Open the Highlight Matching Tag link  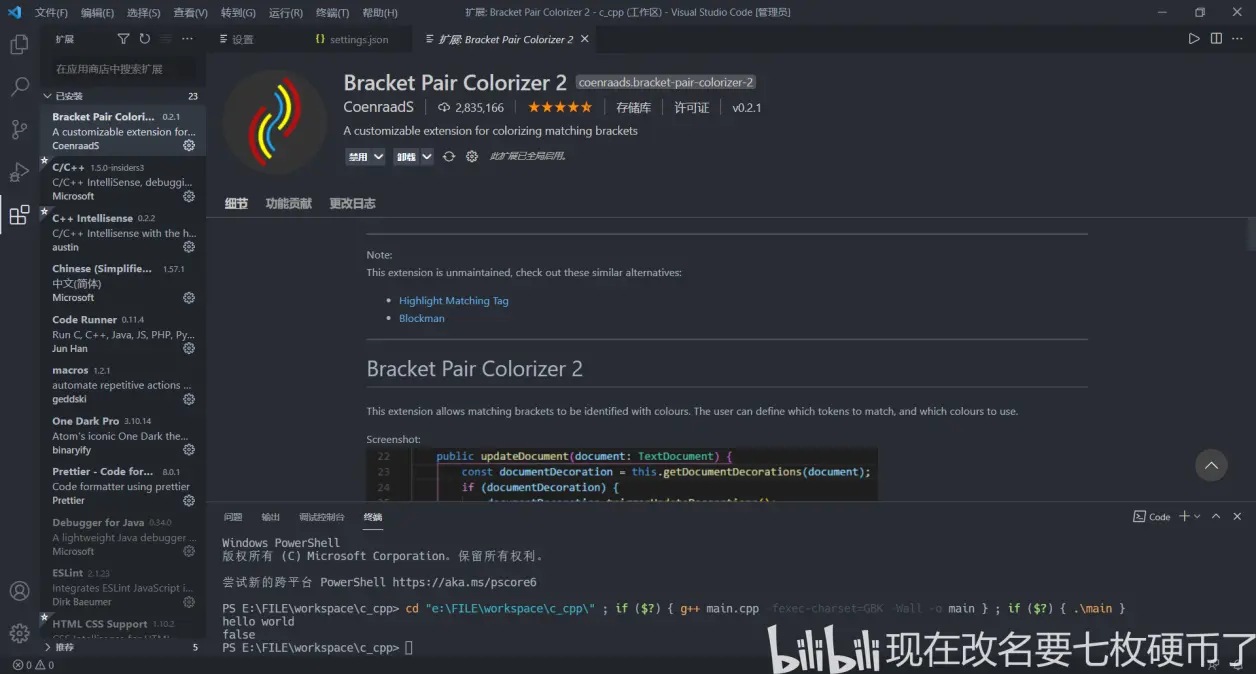pyautogui.click(x=454, y=301)
